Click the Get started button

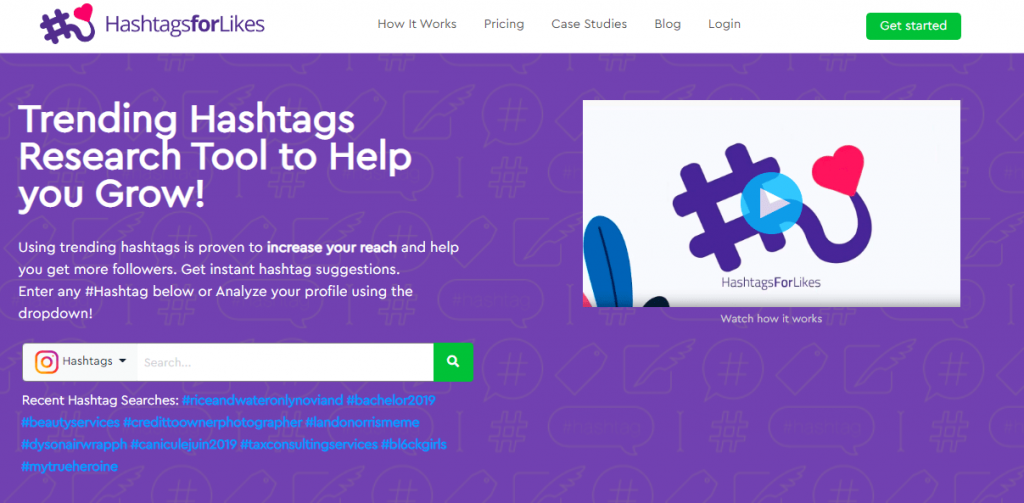pyautogui.click(x=913, y=26)
